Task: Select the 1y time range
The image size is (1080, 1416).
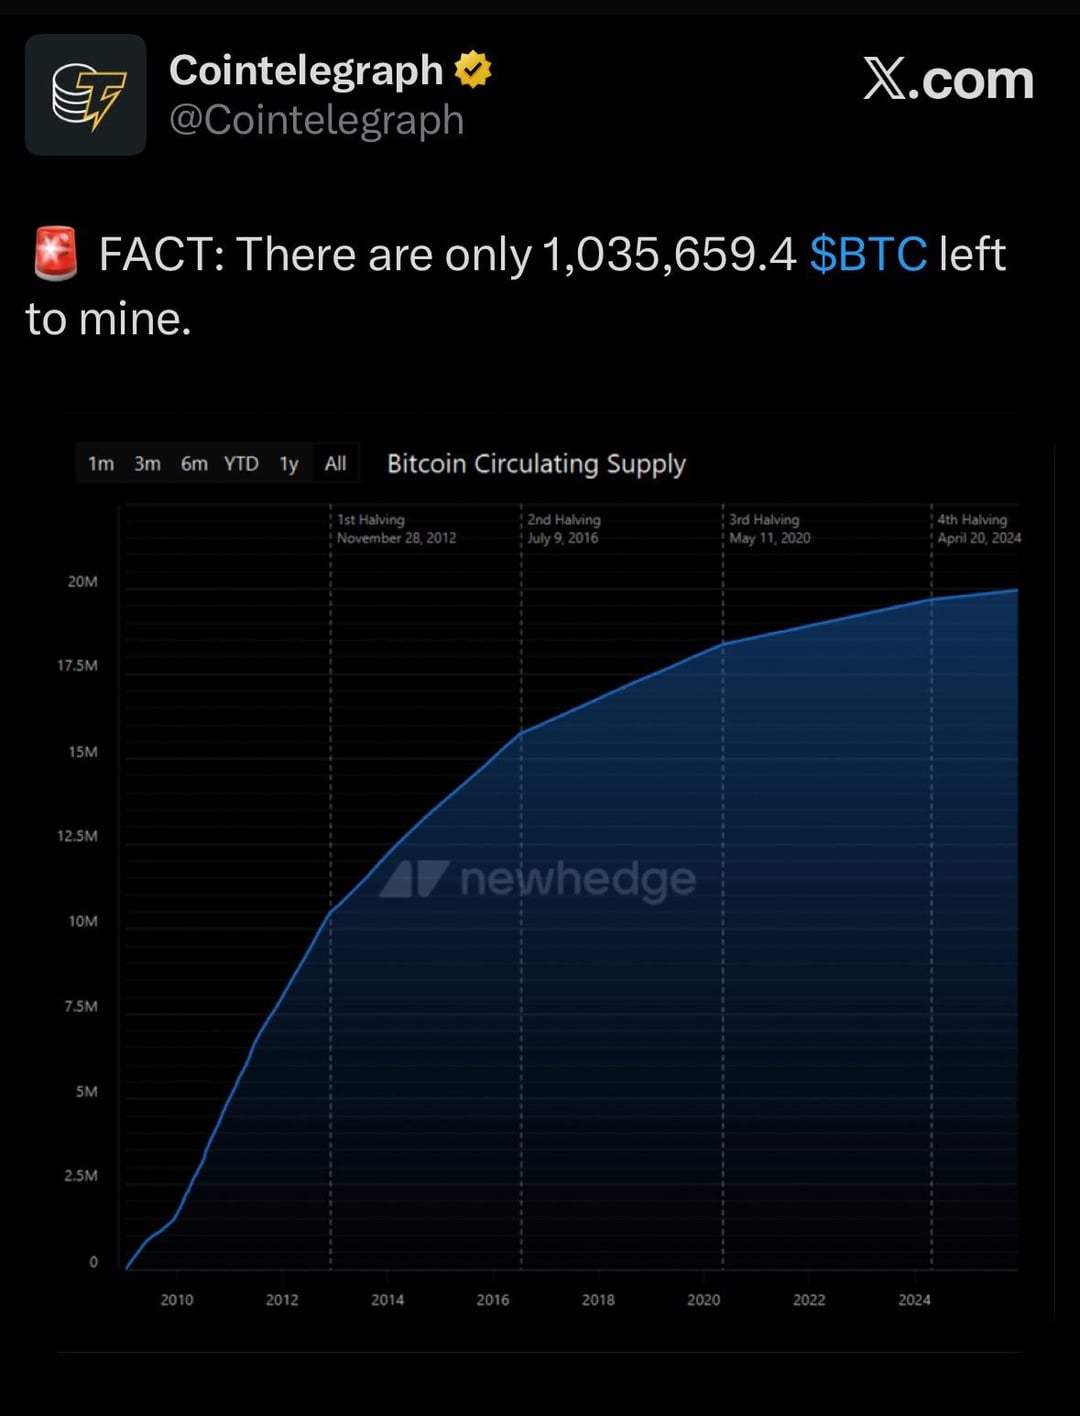Action: [289, 464]
